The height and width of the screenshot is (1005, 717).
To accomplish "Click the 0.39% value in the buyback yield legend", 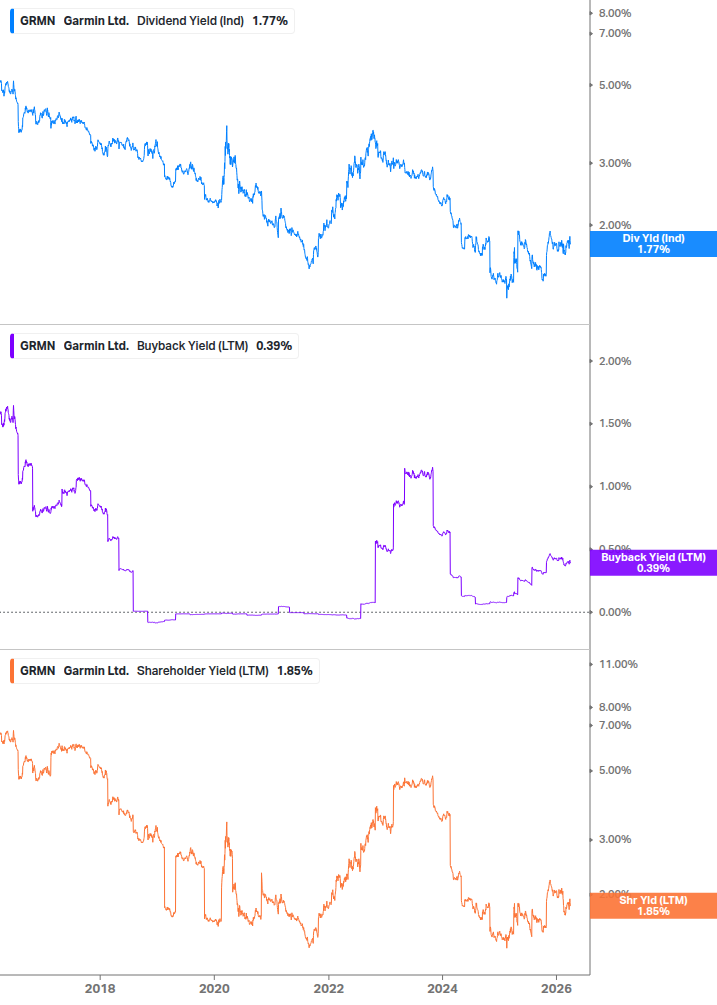I will (274, 345).
